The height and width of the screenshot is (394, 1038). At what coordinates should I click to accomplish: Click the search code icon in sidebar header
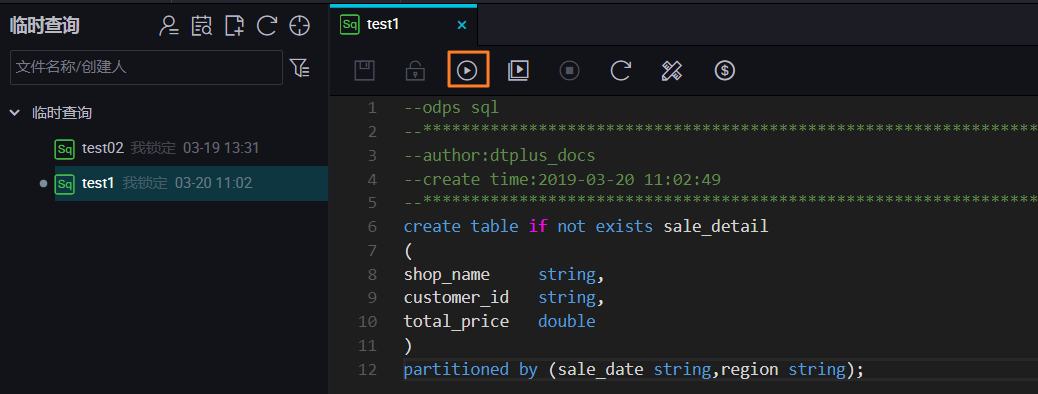click(202, 26)
